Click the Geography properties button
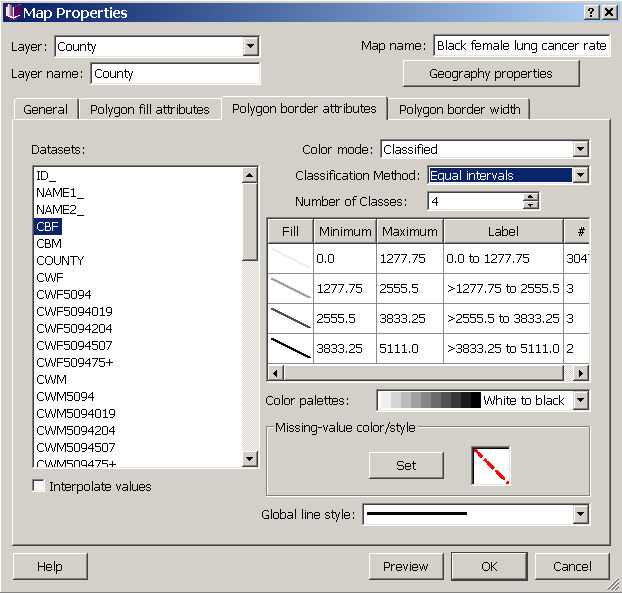The height and width of the screenshot is (593, 622). coord(490,73)
